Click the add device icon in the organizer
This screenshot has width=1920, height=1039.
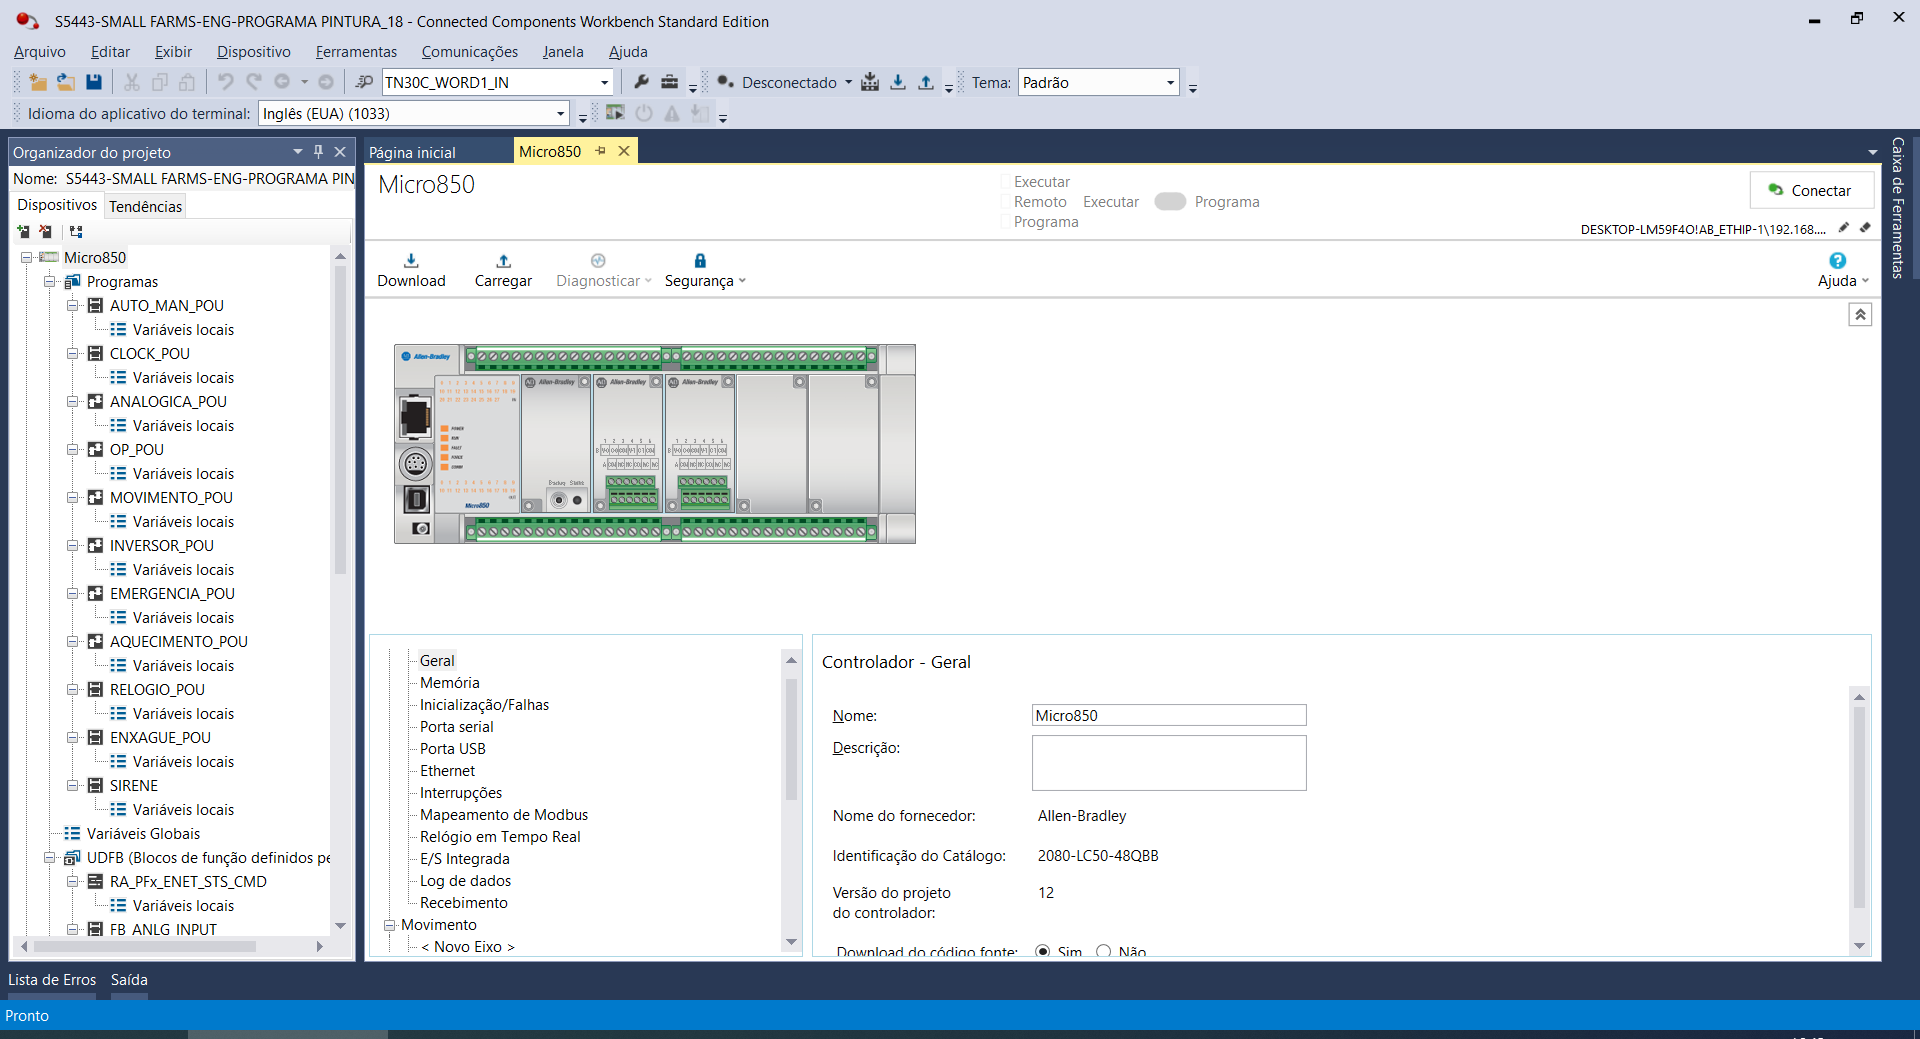(24, 231)
